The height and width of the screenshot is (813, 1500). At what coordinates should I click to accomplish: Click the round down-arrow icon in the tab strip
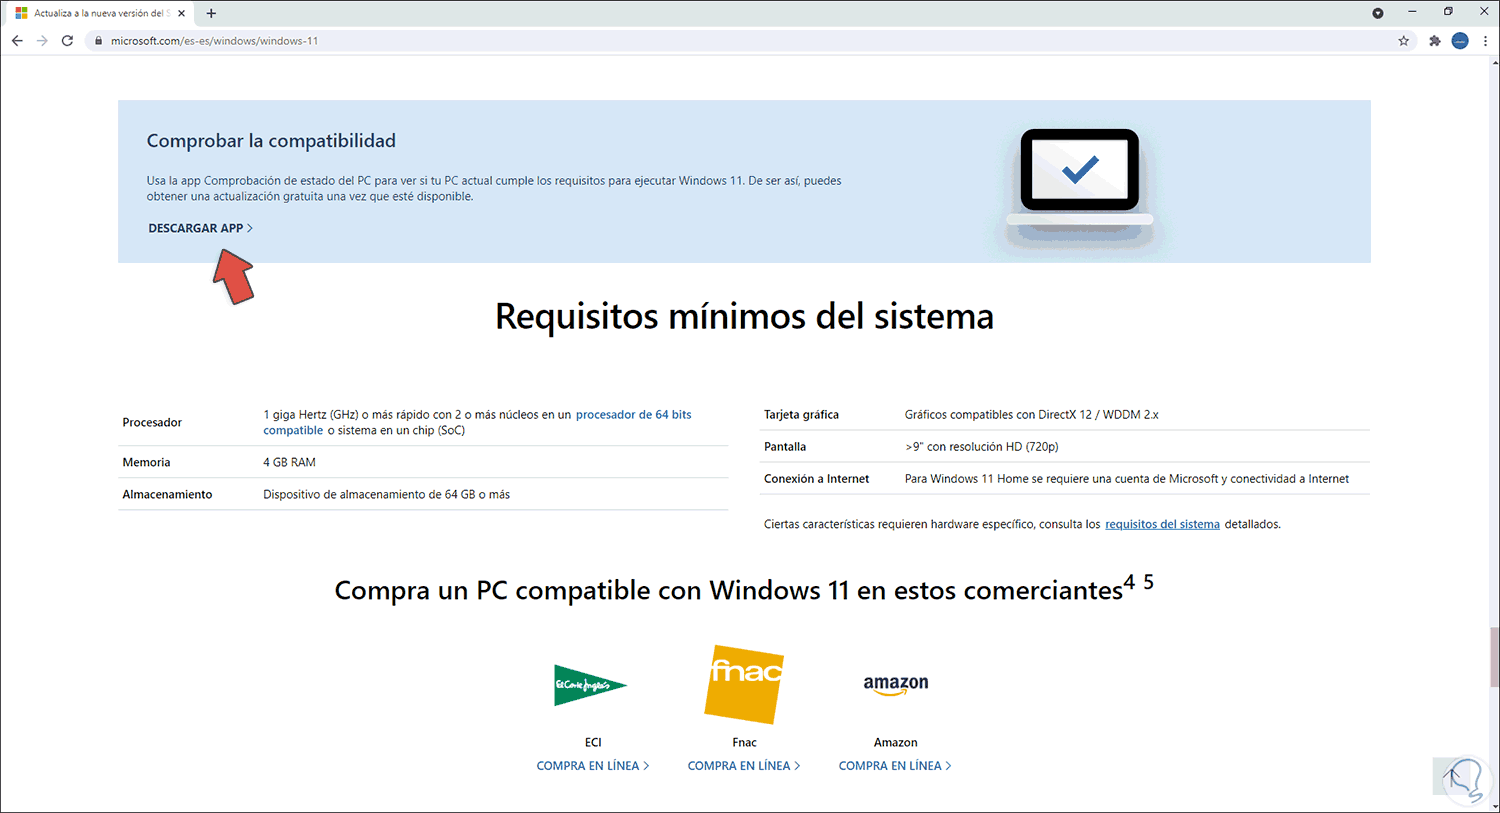1378,13
